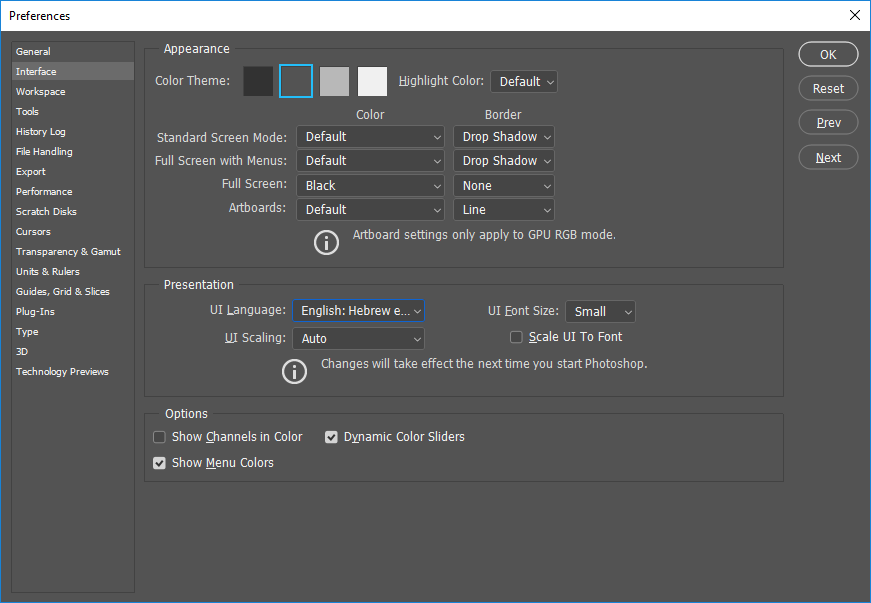Click the Reset button
This screenshot has height=603, width=871.
(828, 89)
